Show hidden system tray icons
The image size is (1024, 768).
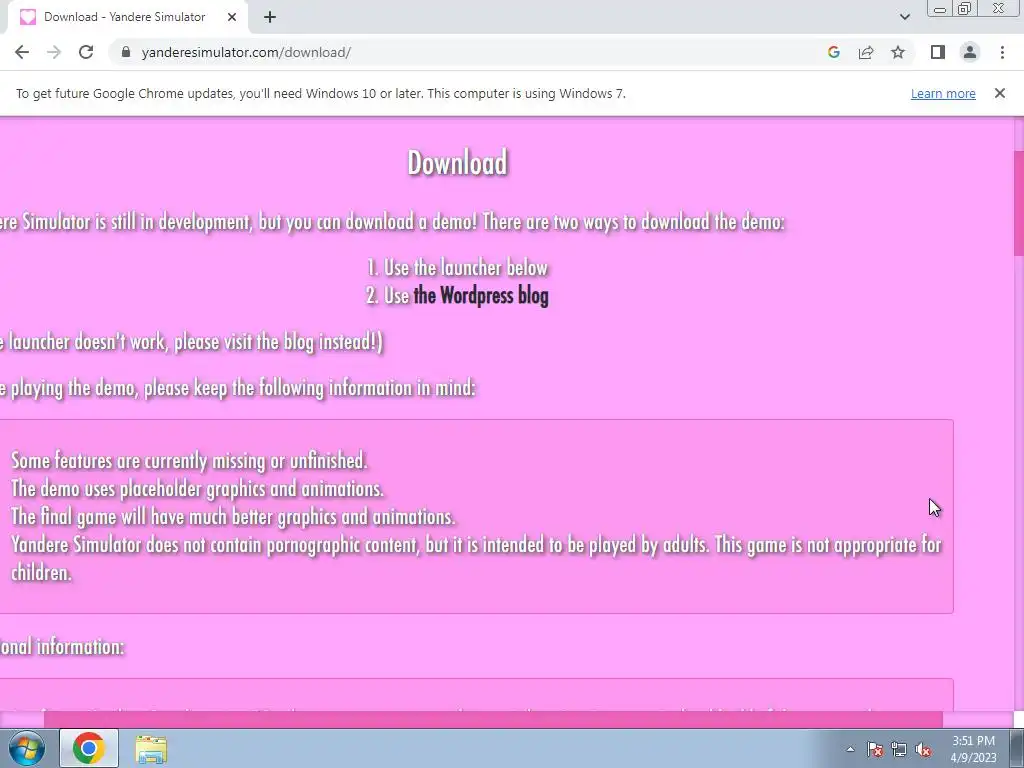pos(850,749)
